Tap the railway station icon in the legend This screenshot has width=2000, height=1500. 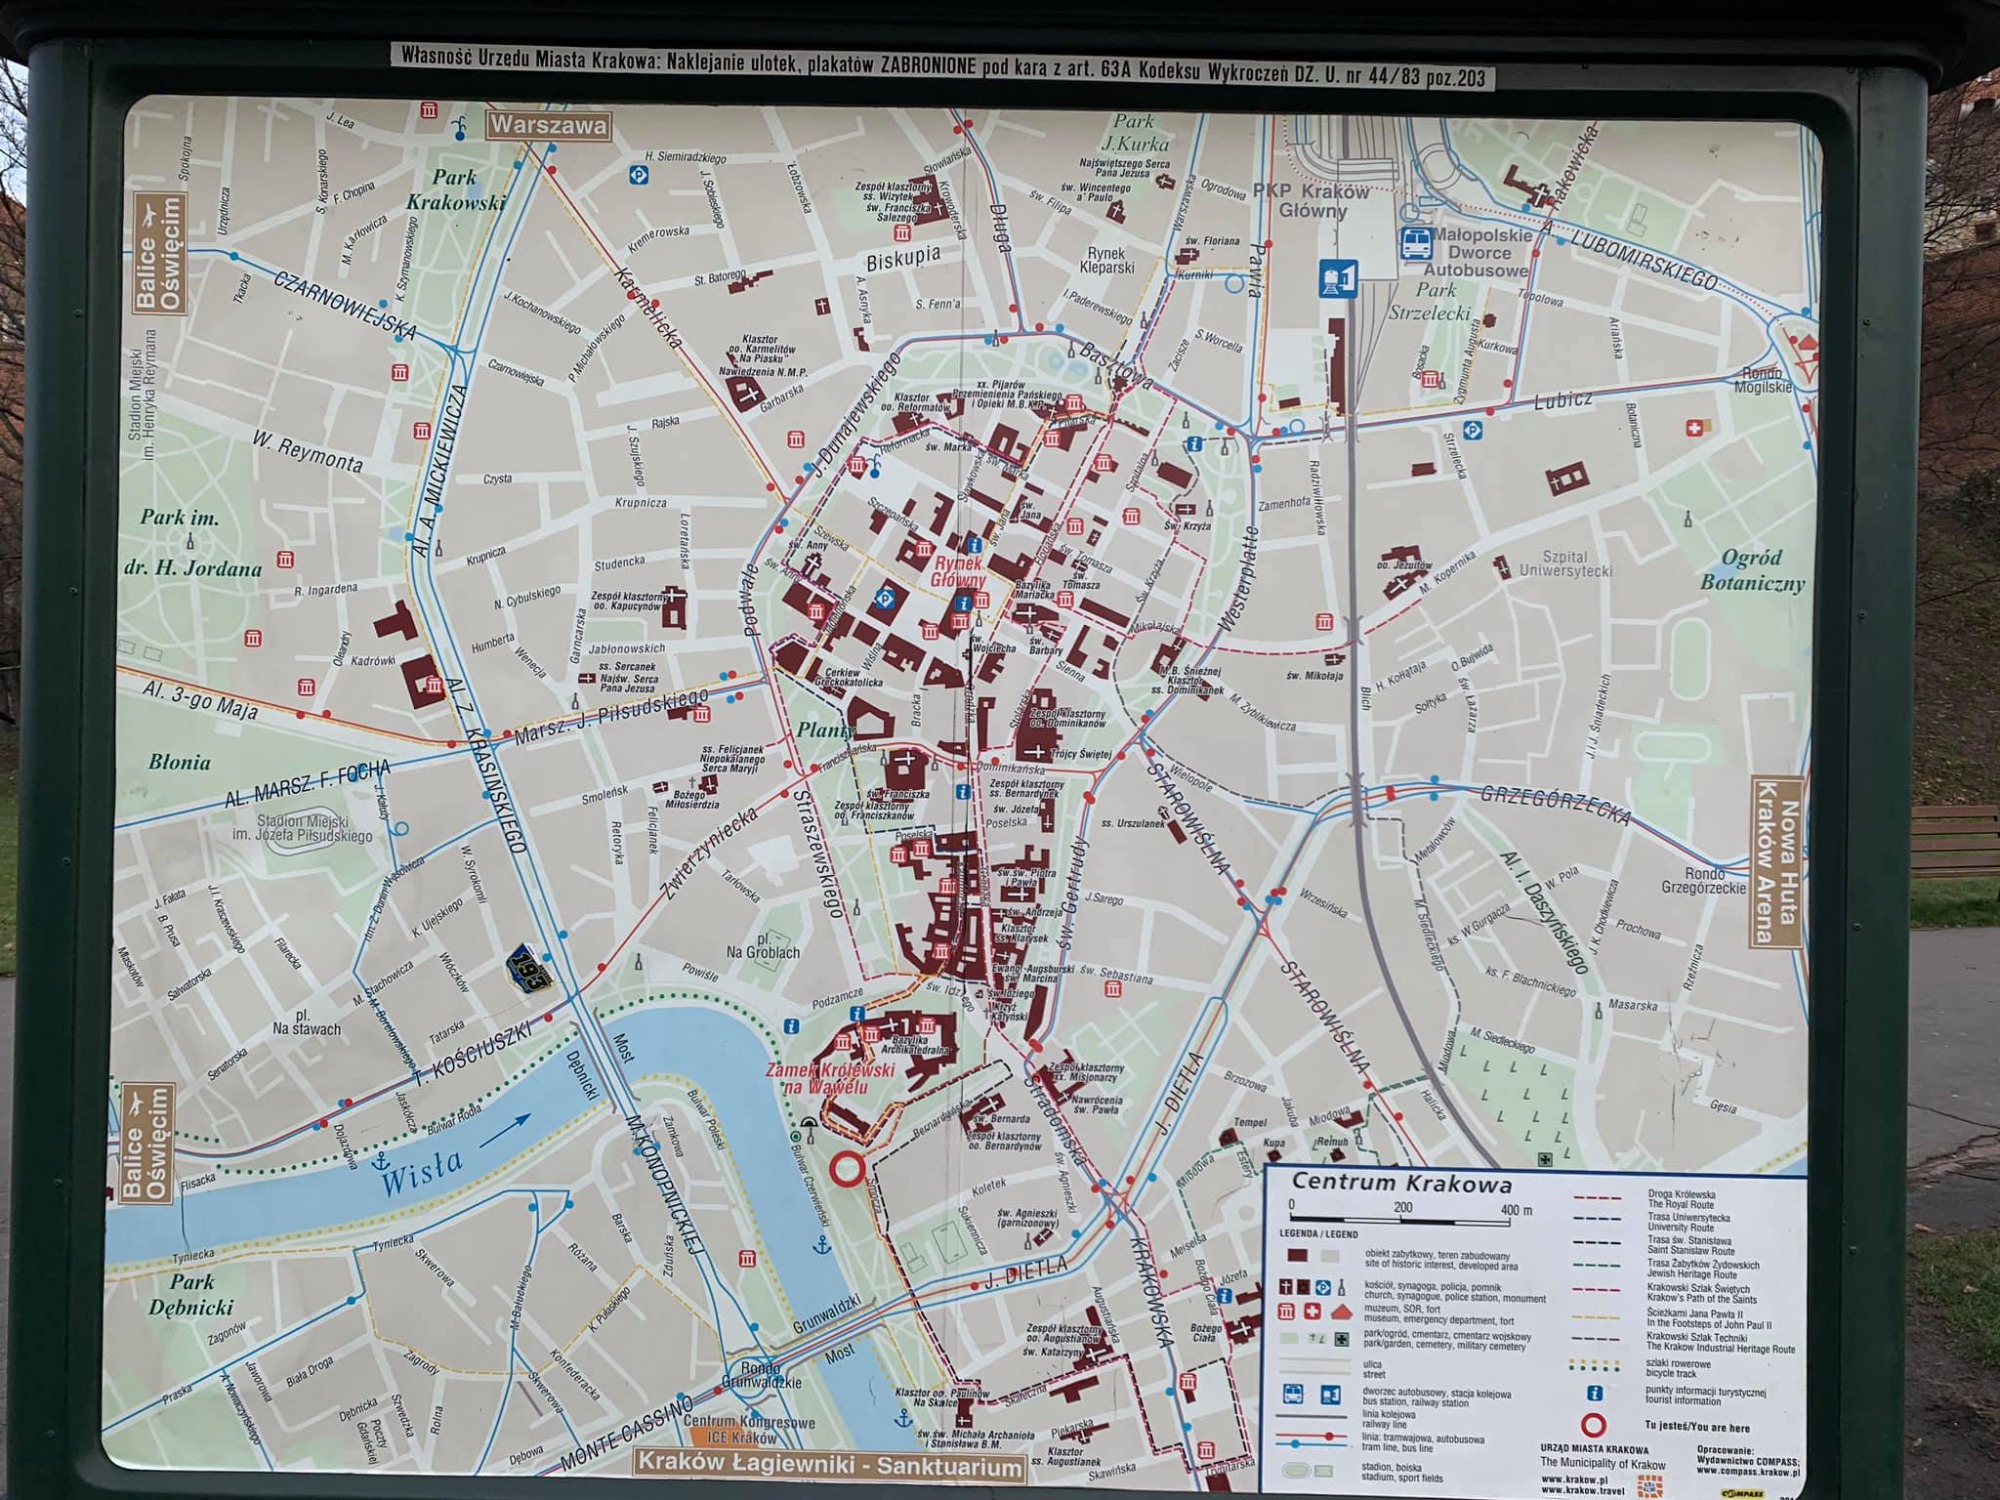pos(1331,1395)
